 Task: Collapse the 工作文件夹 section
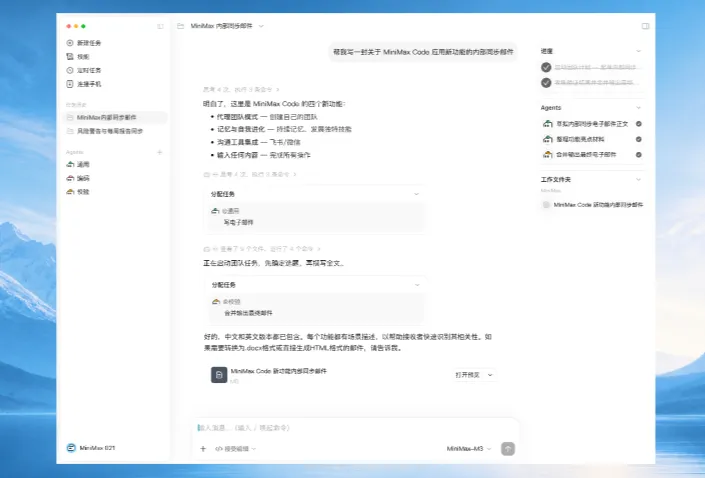click(638, 179)
